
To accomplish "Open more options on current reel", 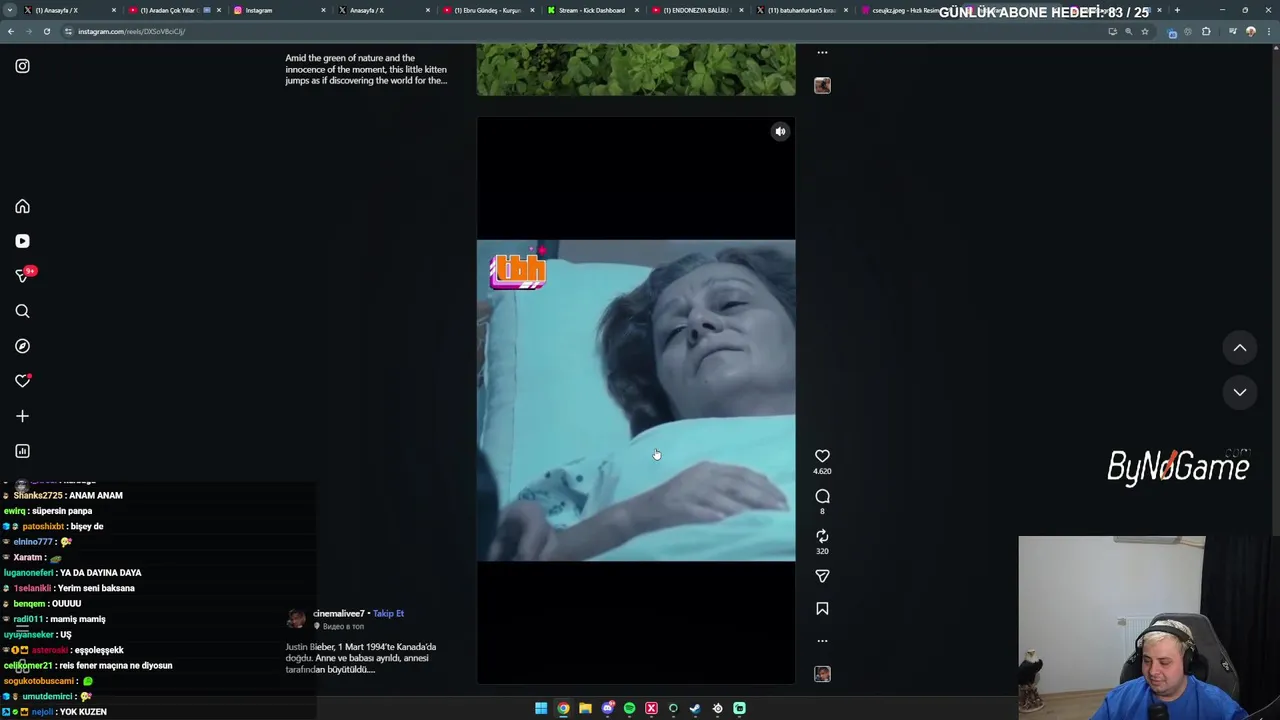I will (822, 641).
